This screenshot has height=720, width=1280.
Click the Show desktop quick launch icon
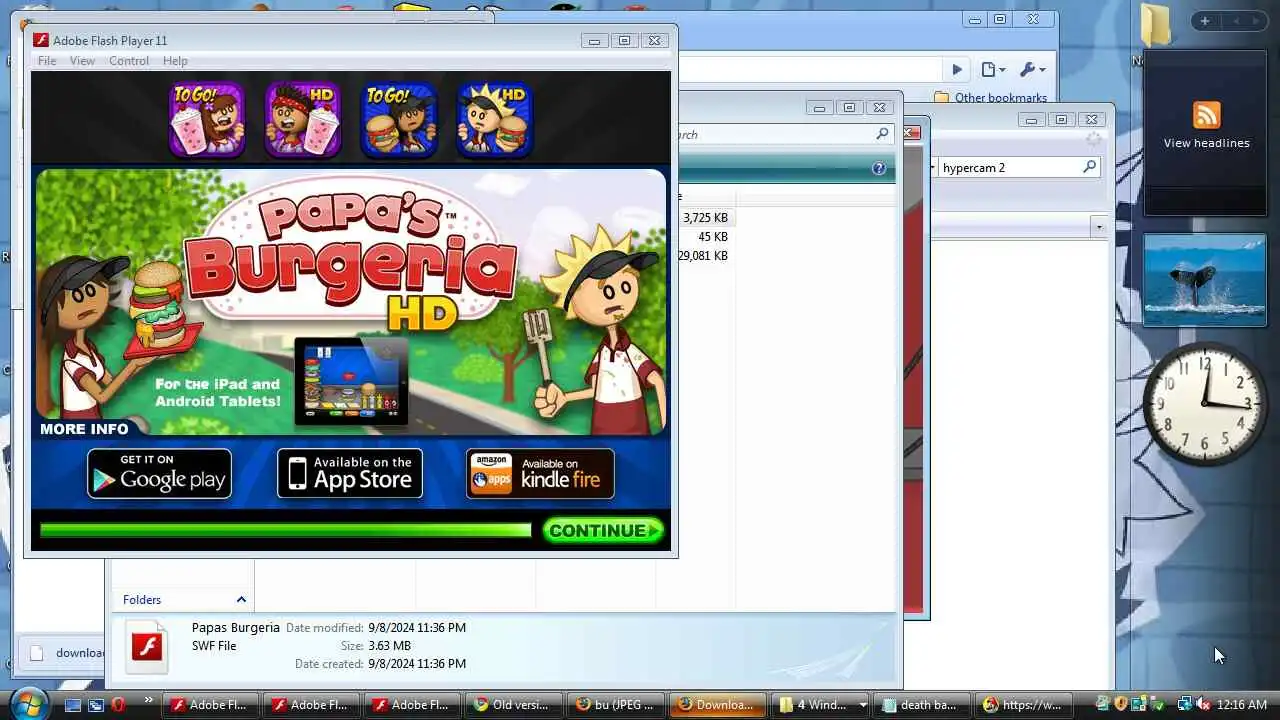pyautogui.click(x=73, y=705)
